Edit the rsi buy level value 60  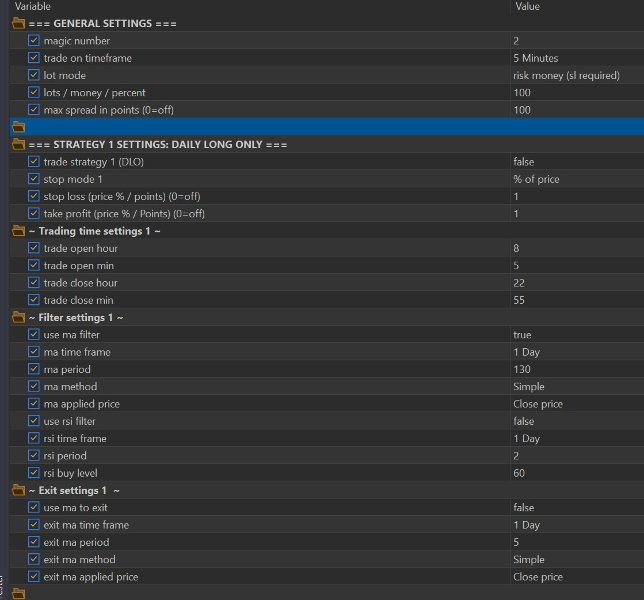(519, 473)
